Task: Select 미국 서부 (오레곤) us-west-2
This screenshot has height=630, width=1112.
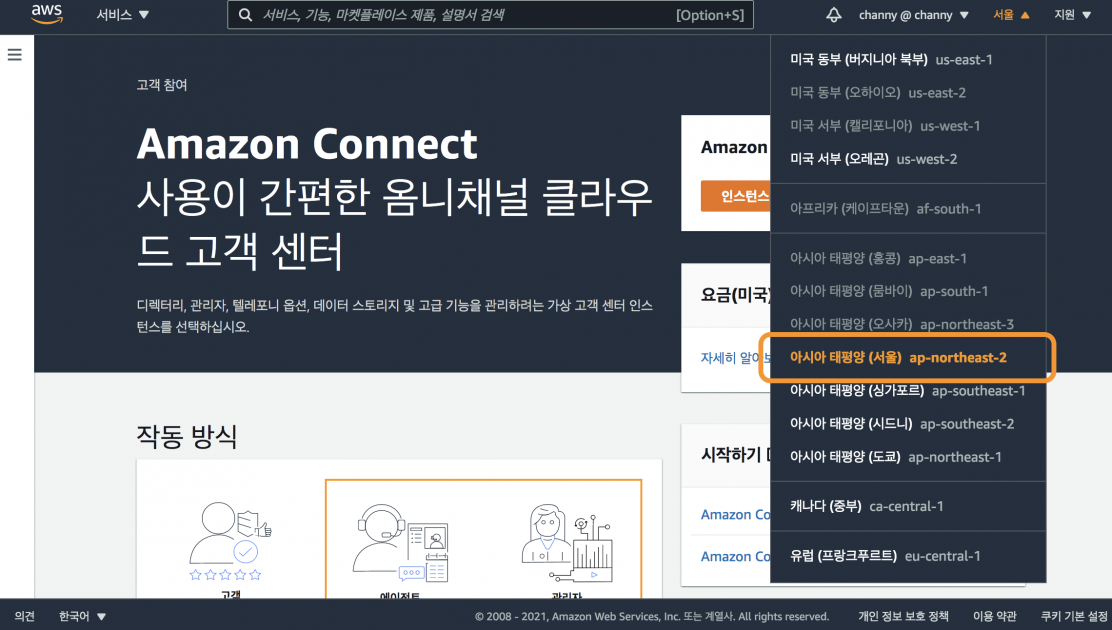Action: (873, 159)
